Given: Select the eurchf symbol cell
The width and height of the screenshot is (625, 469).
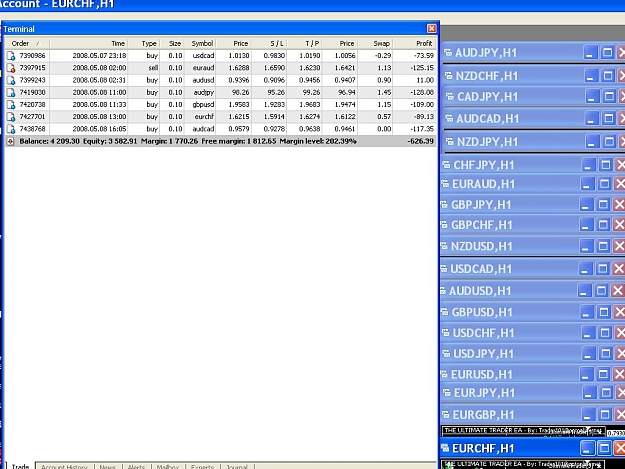Looking at the screenshot, I should point(200,117).
